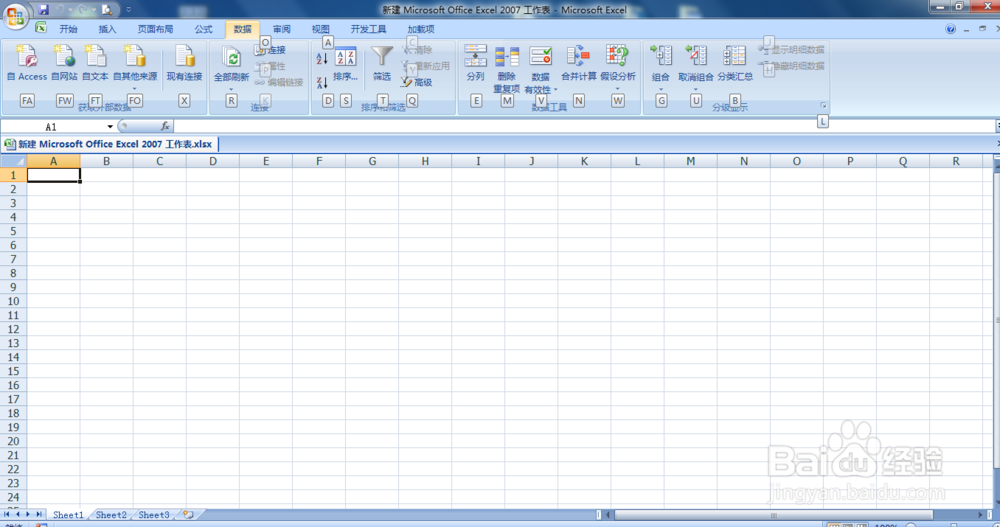
Task: Sort Z to A descending
Action: pos(322,82)
